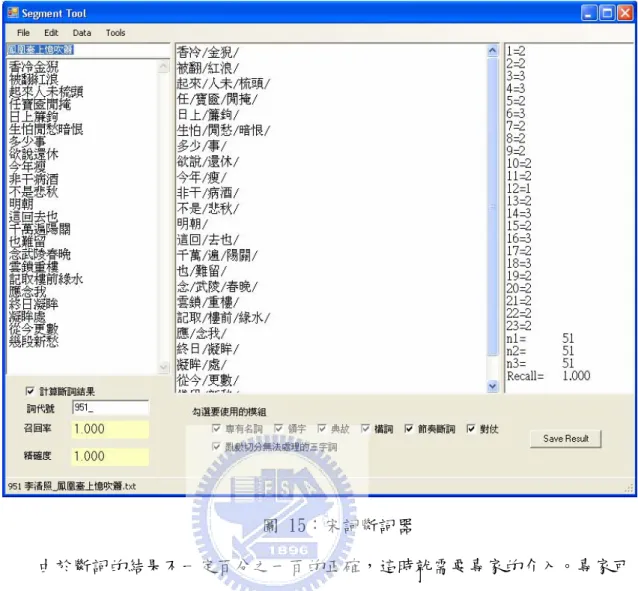The image size is (638, 591).
Task: Select line 香冷金猊 in left poem list
Action: click(34, 67)
